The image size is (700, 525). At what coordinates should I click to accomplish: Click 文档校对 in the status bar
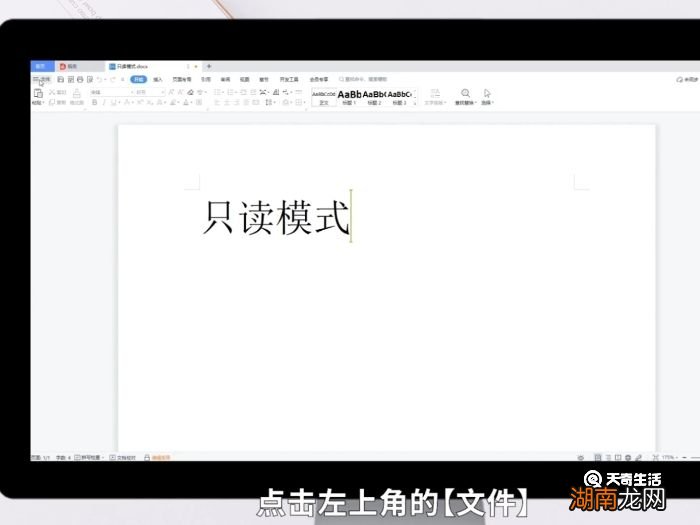(122, 458)
